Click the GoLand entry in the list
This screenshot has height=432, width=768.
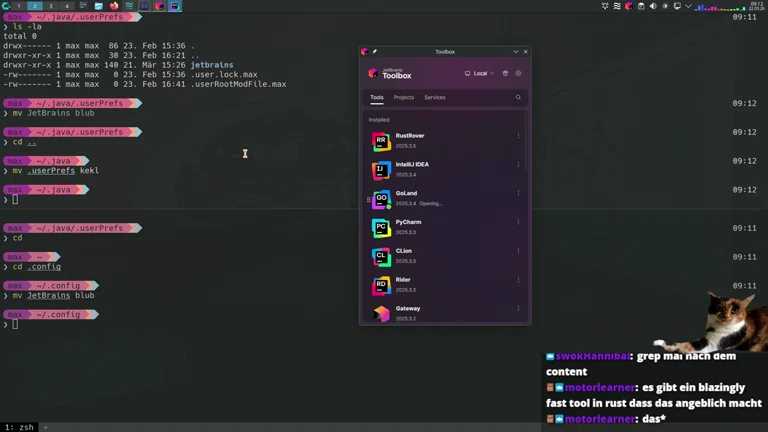coord(406,194)
